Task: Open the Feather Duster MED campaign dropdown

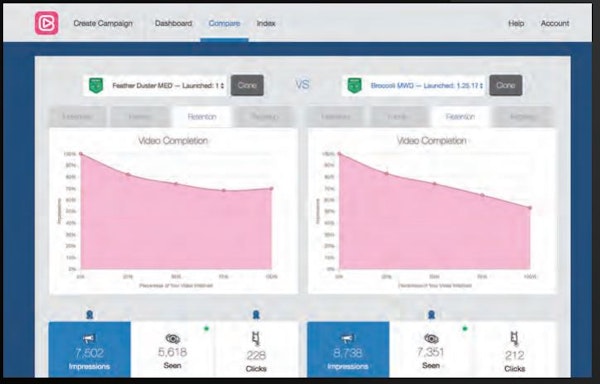Action: (155, 86)
